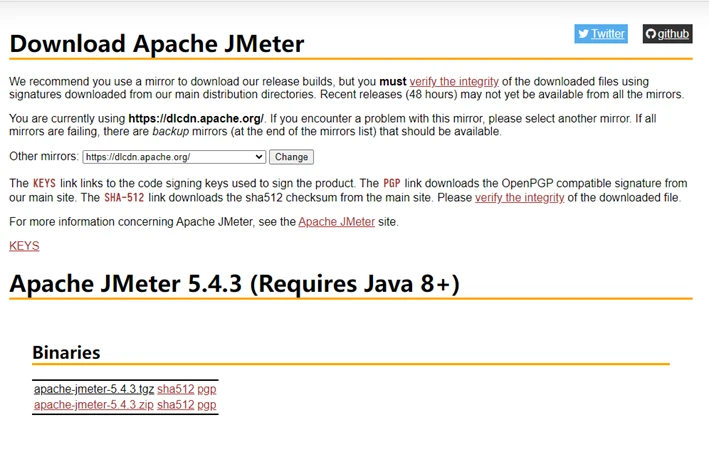
Task: Open sha512 checksum for the zip file
Action: [x=175, y=405]
